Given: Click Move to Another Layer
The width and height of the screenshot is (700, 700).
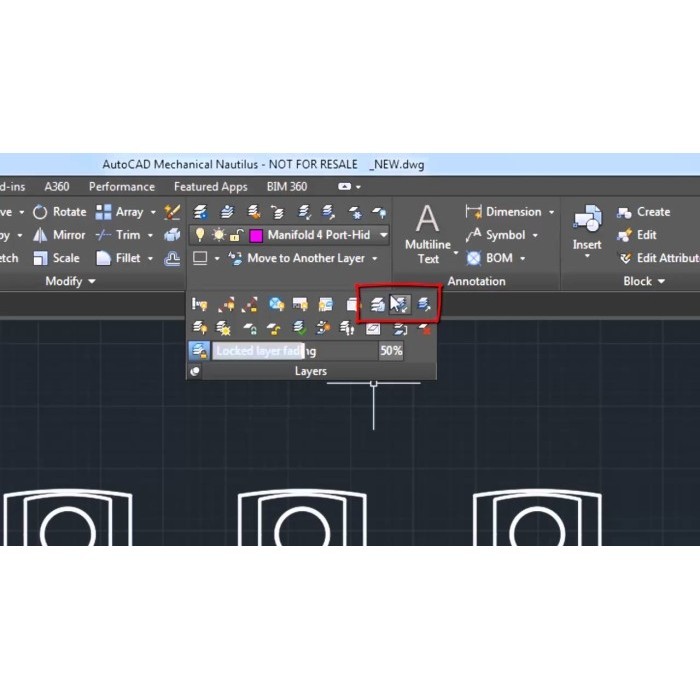Looking at the screenshot, I should click(297, 258).
